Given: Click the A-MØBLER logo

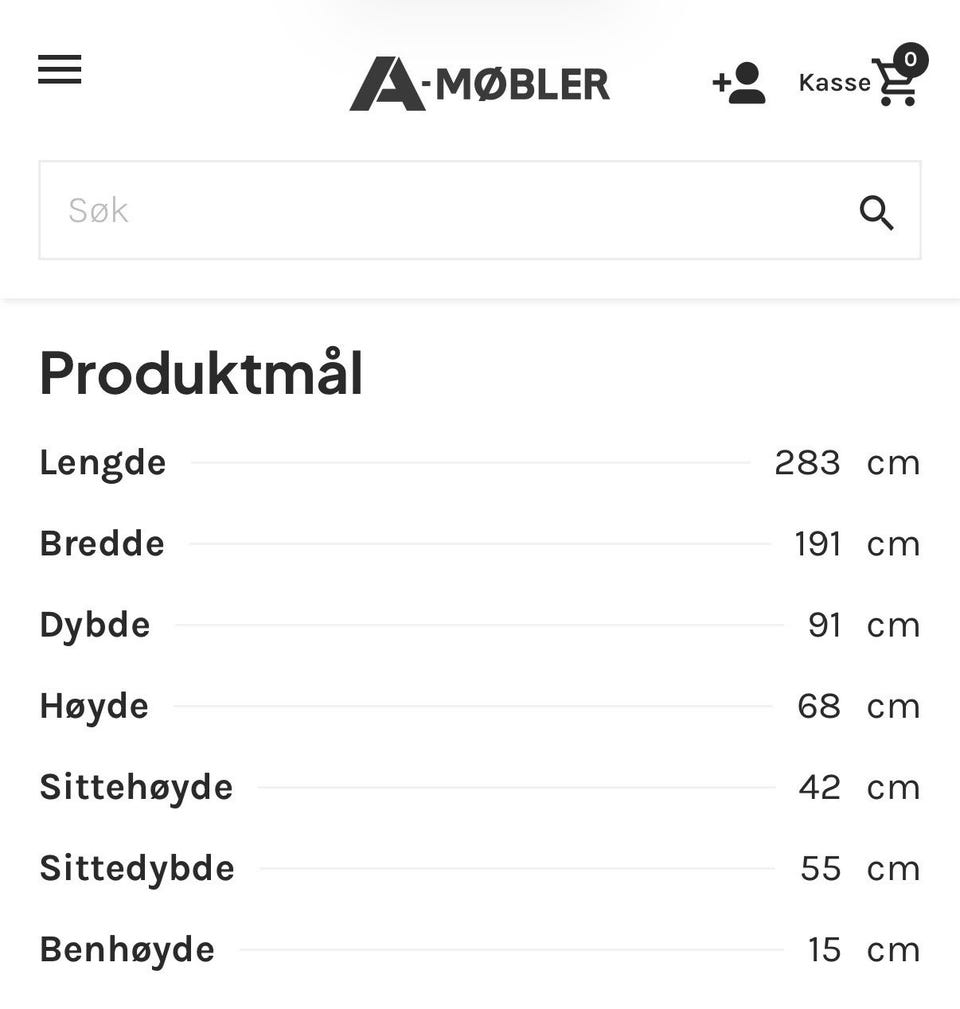Looking at the screenshot, I should 479,84.
